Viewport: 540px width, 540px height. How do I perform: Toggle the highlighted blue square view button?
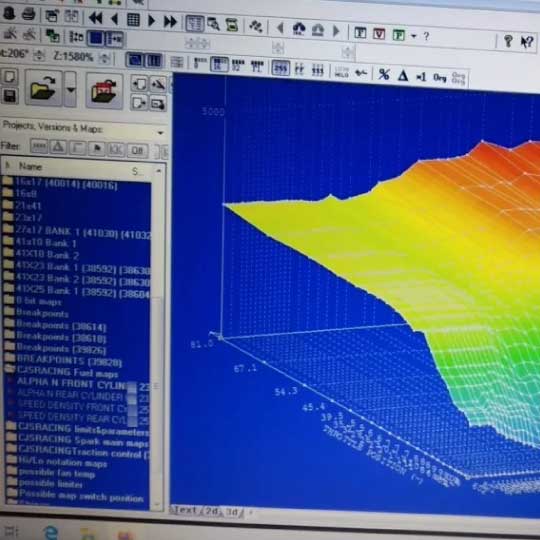click(96, 38)
